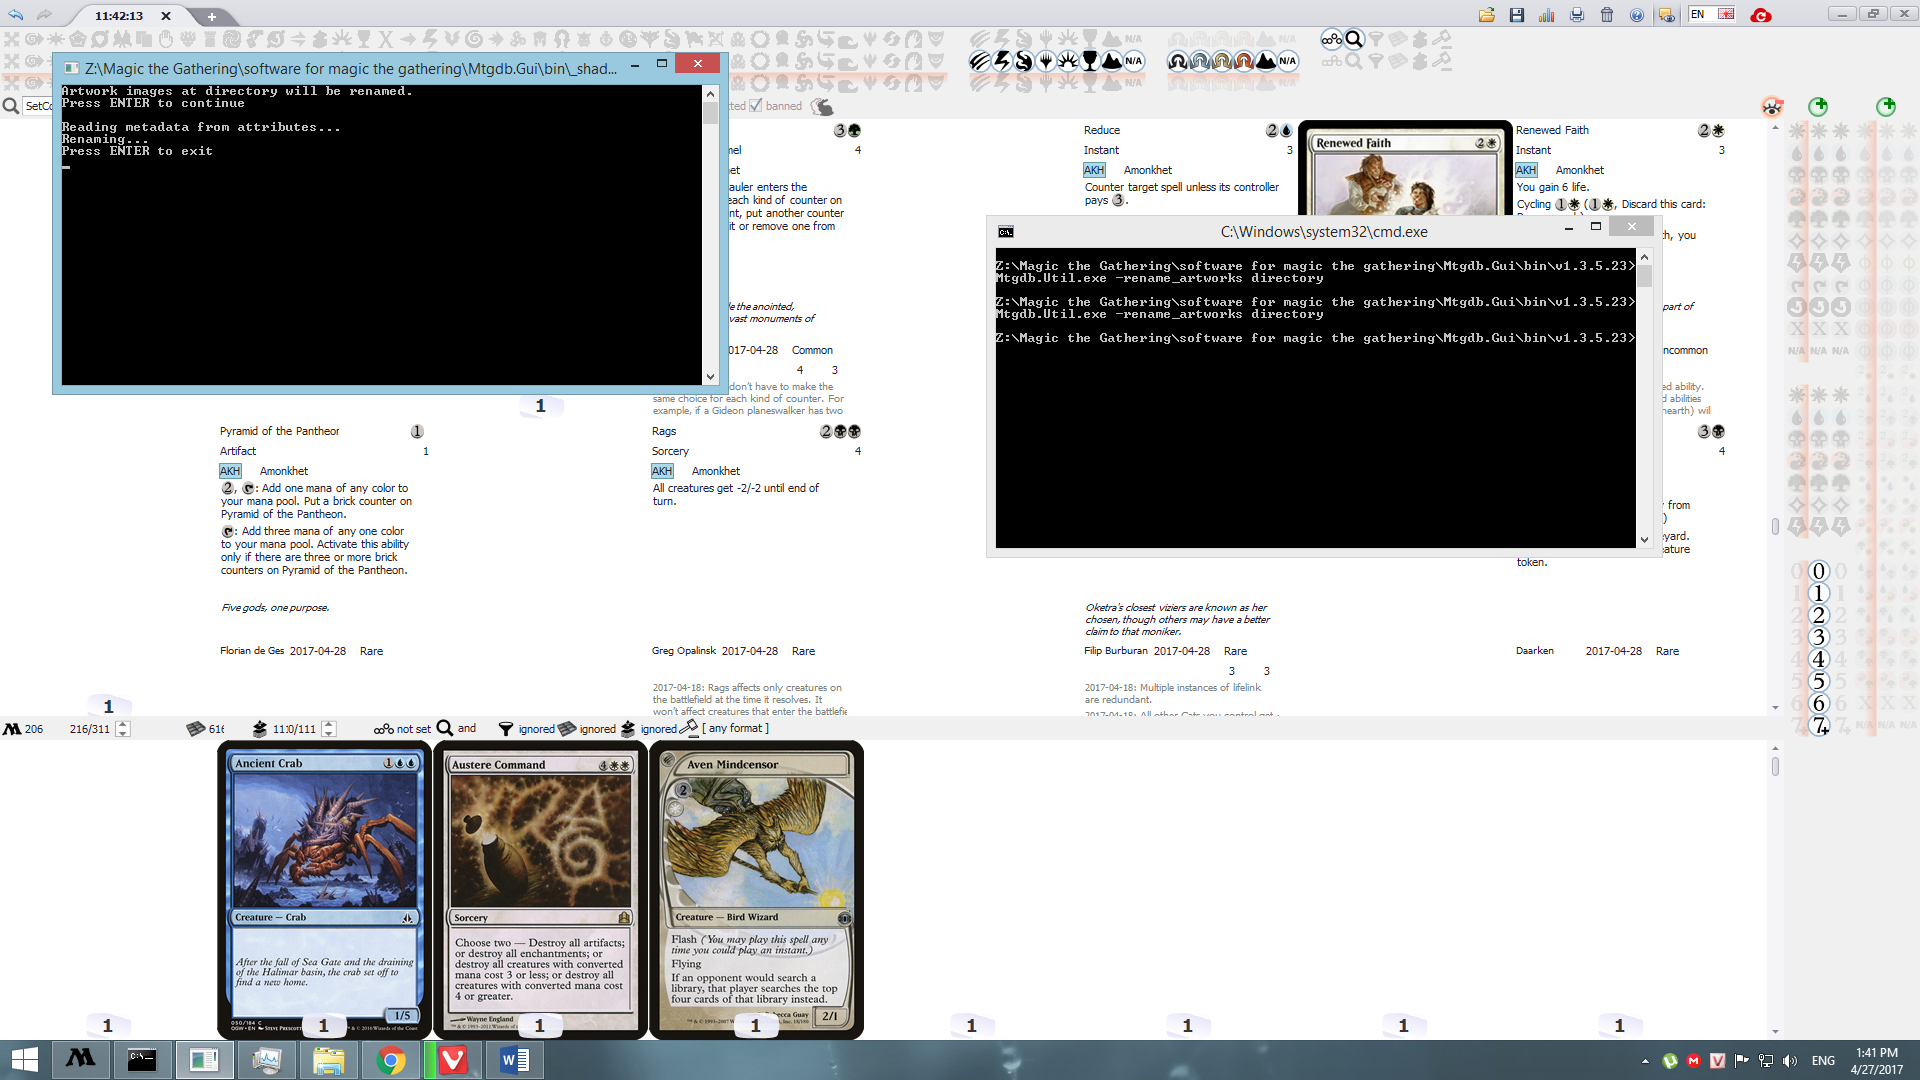
Task: Click the undo arrow icon
Action: tap(16, 15)
